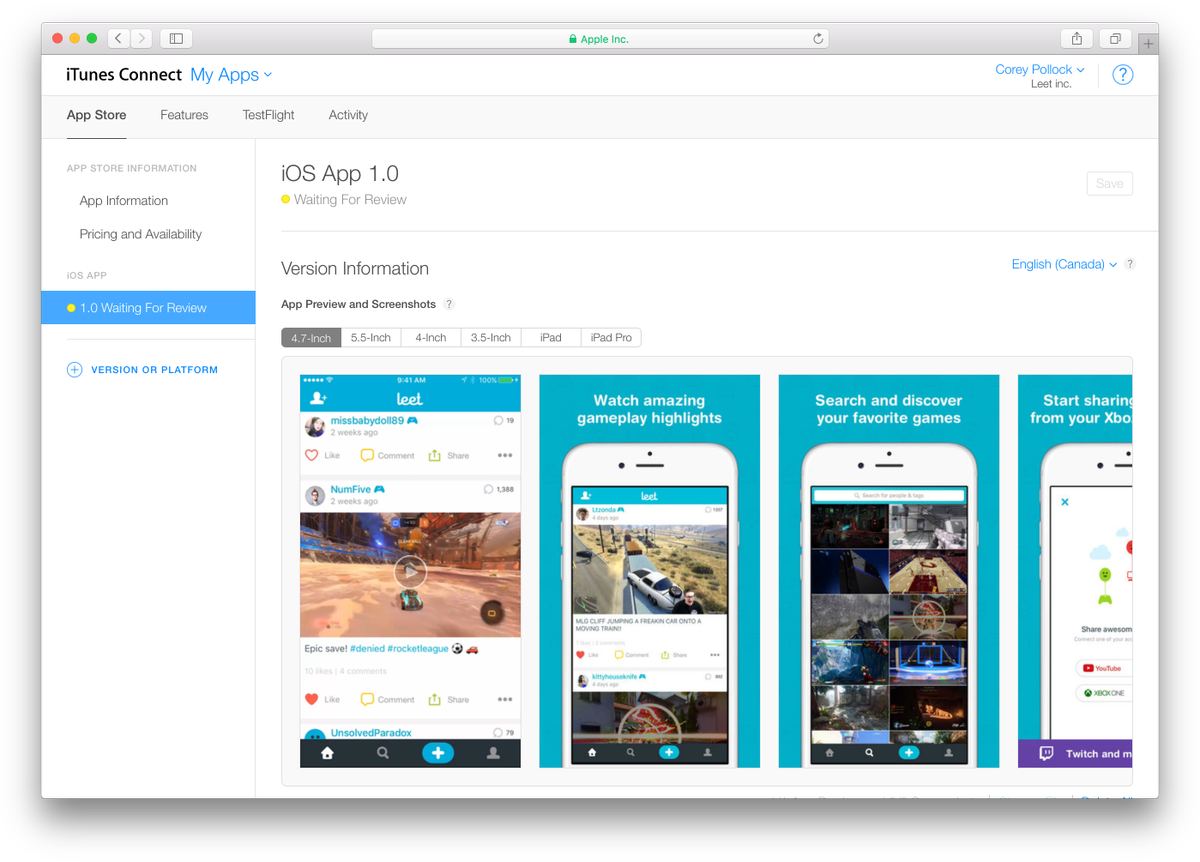
Task: Open the My Apps dropdown
Action: click(x=231, y=75)
